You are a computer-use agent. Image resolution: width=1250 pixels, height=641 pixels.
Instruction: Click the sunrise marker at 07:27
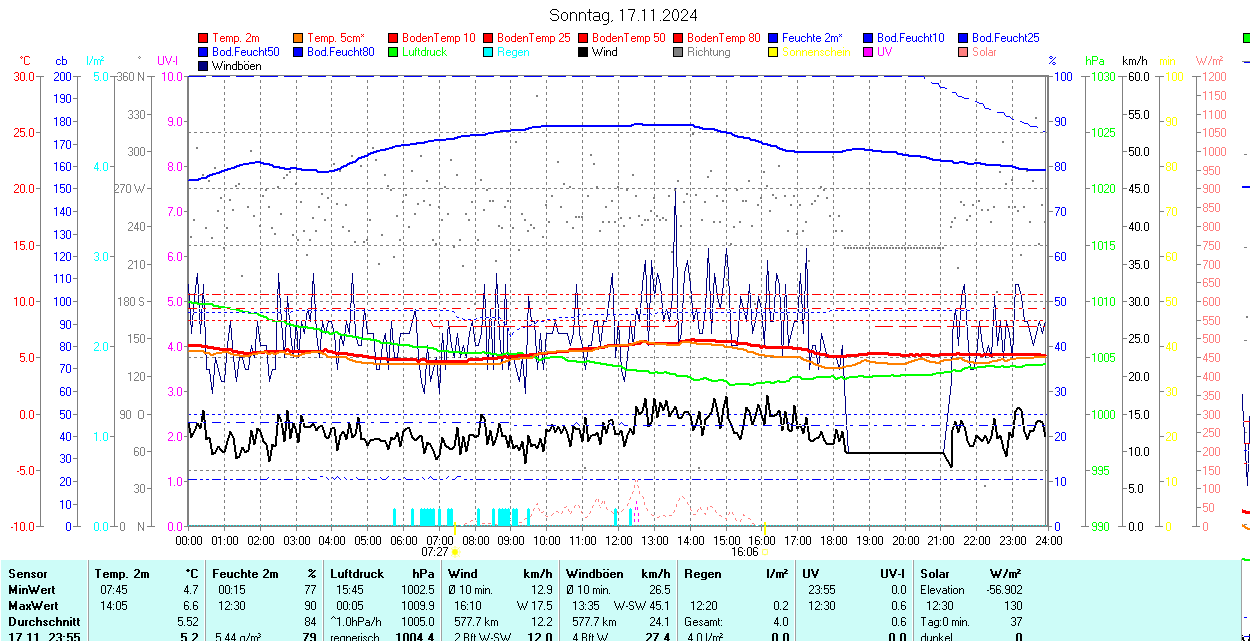pyautogui.click(x=455, y=551)
